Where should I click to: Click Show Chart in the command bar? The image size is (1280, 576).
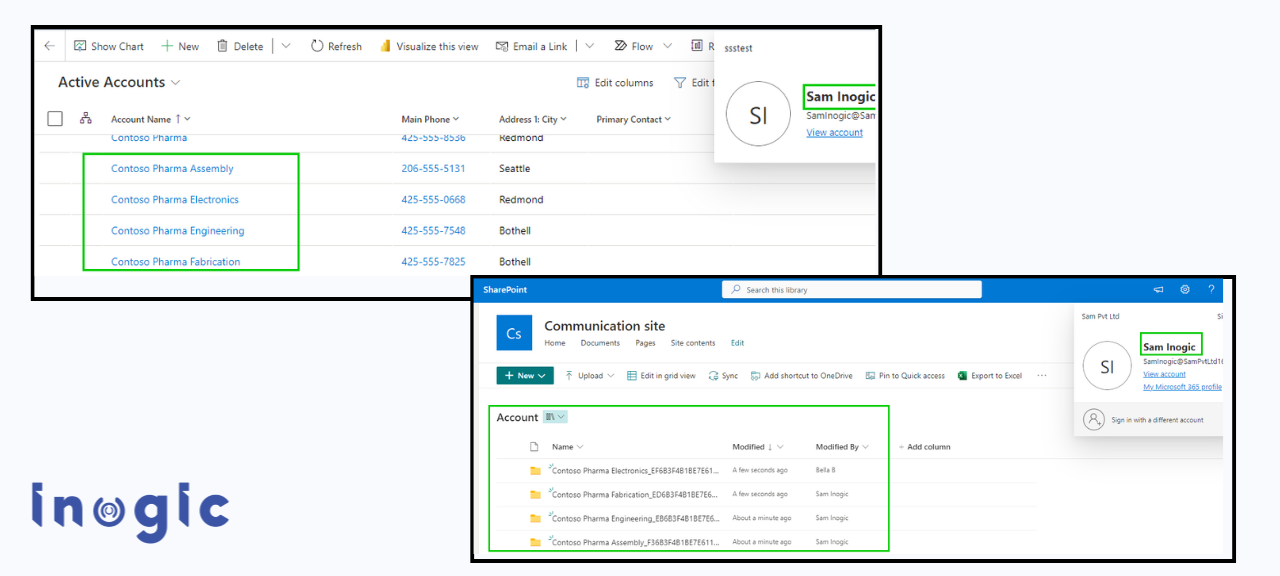click(x=108, y=46)
